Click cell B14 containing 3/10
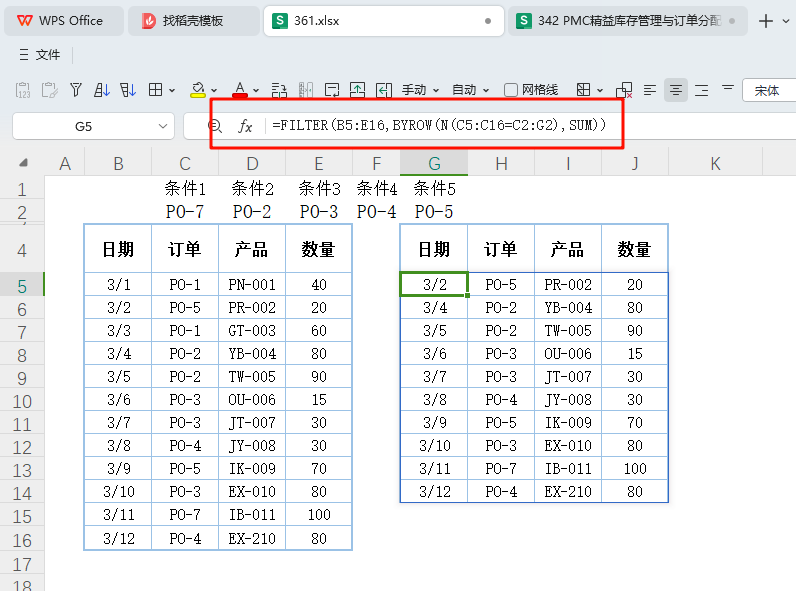The width and height of the screenshot is (796, 591). pos(118,491)
